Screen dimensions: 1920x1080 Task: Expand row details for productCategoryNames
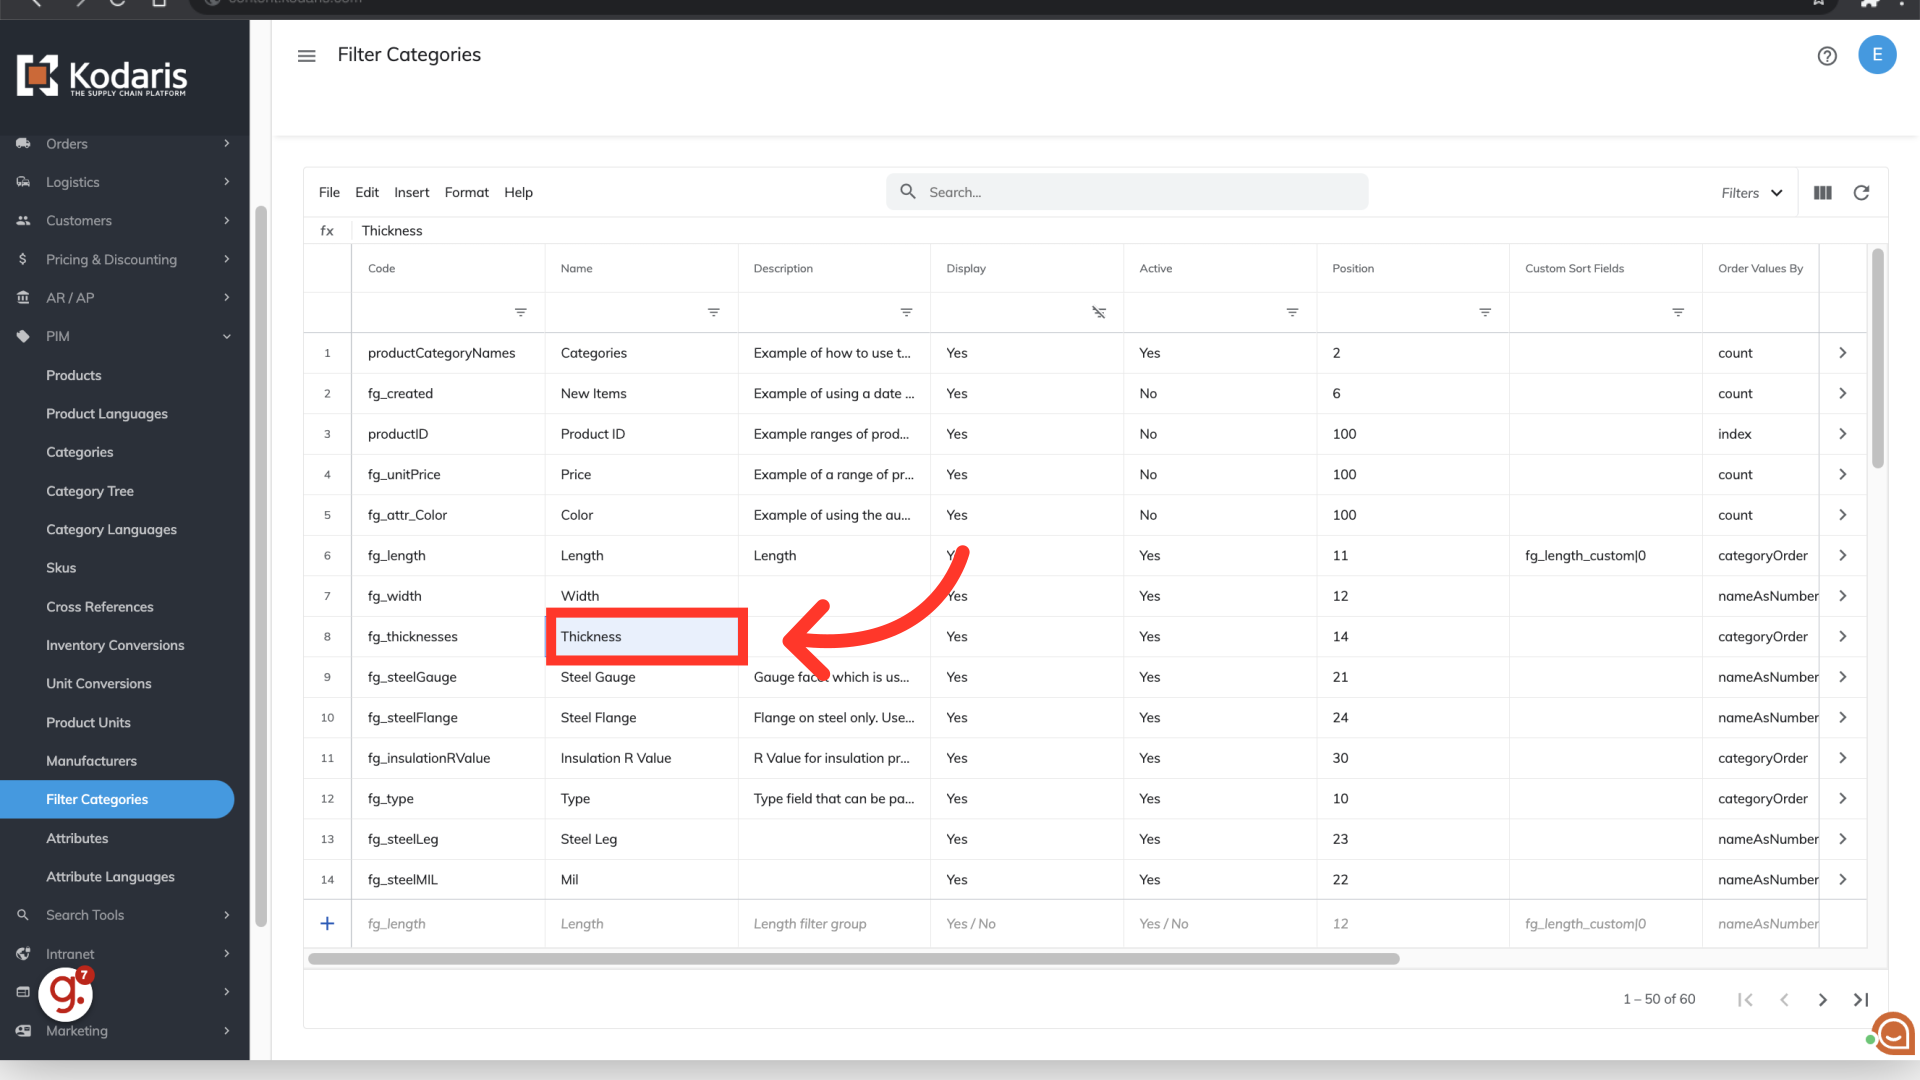click(1843, 353)
